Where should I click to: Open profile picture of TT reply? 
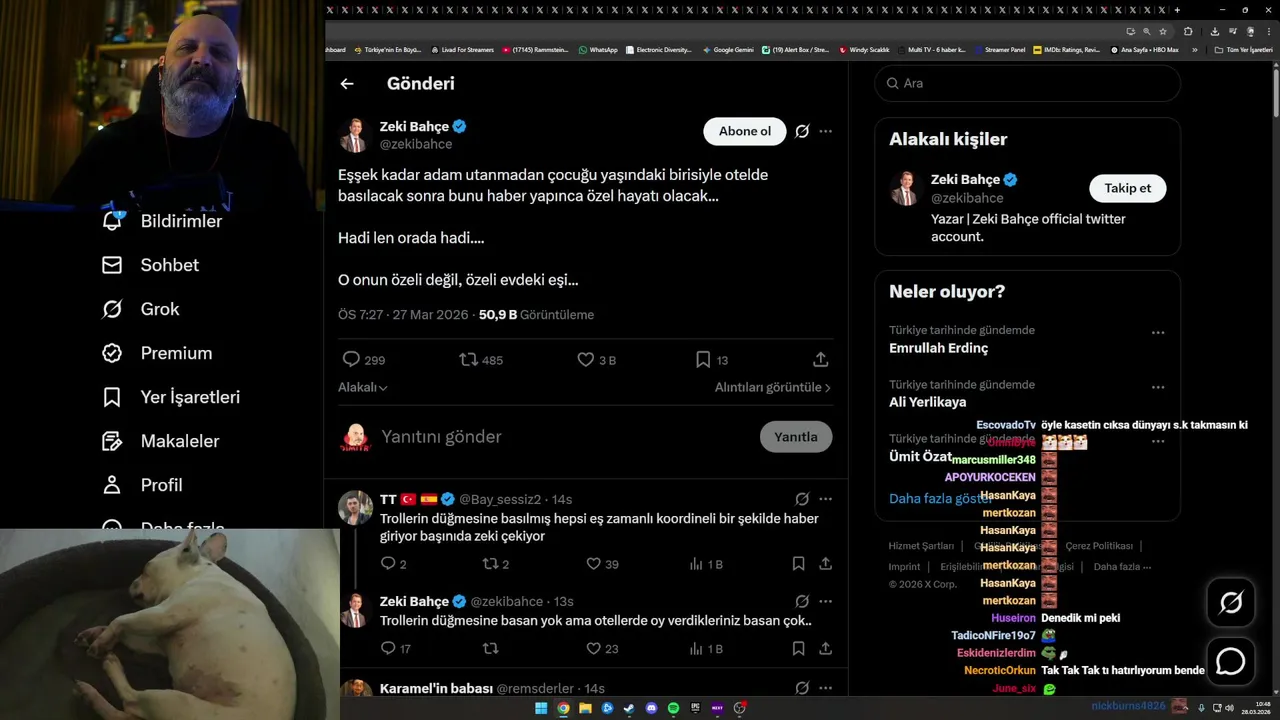pyautogui.click(x=355, y=508)
